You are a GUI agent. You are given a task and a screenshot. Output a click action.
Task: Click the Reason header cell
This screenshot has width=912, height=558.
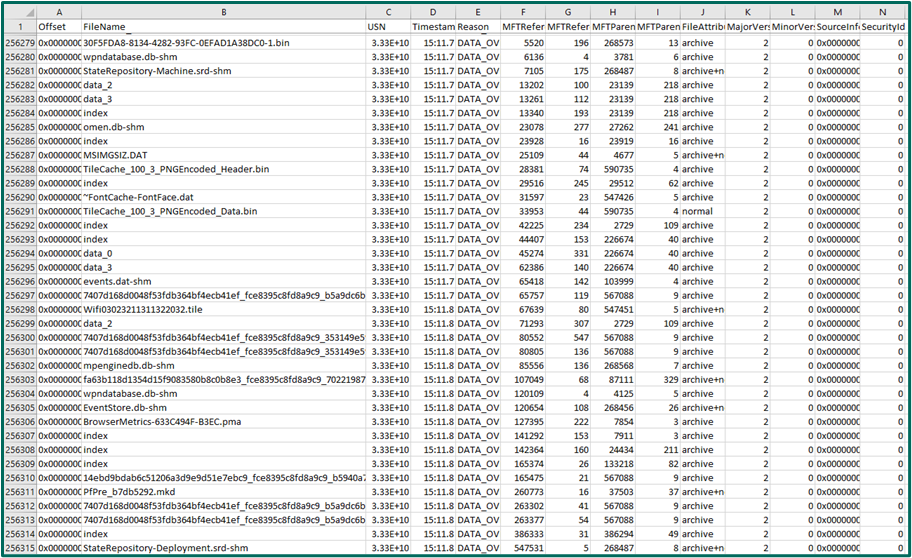pos(478,27)
